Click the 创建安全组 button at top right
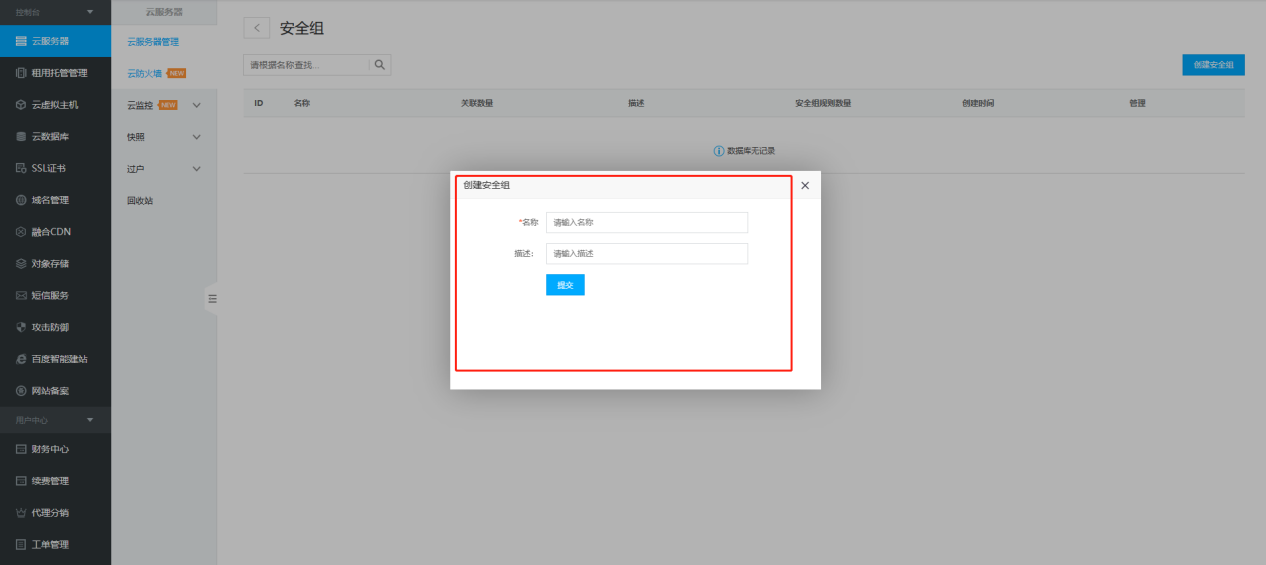The image size is (1266, 565). coord(1213,65)
